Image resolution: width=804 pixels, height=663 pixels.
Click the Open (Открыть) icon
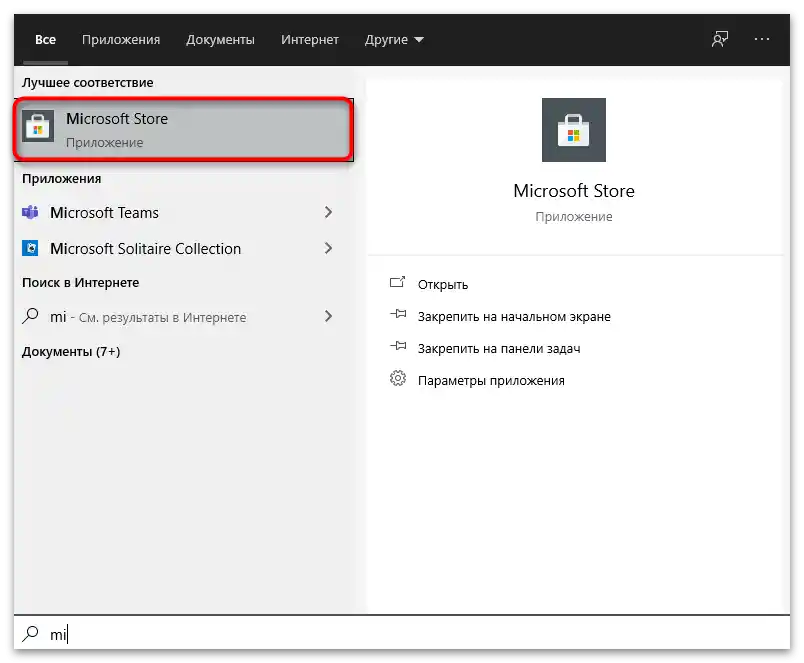pyautogui.click(x=397, y=282)
